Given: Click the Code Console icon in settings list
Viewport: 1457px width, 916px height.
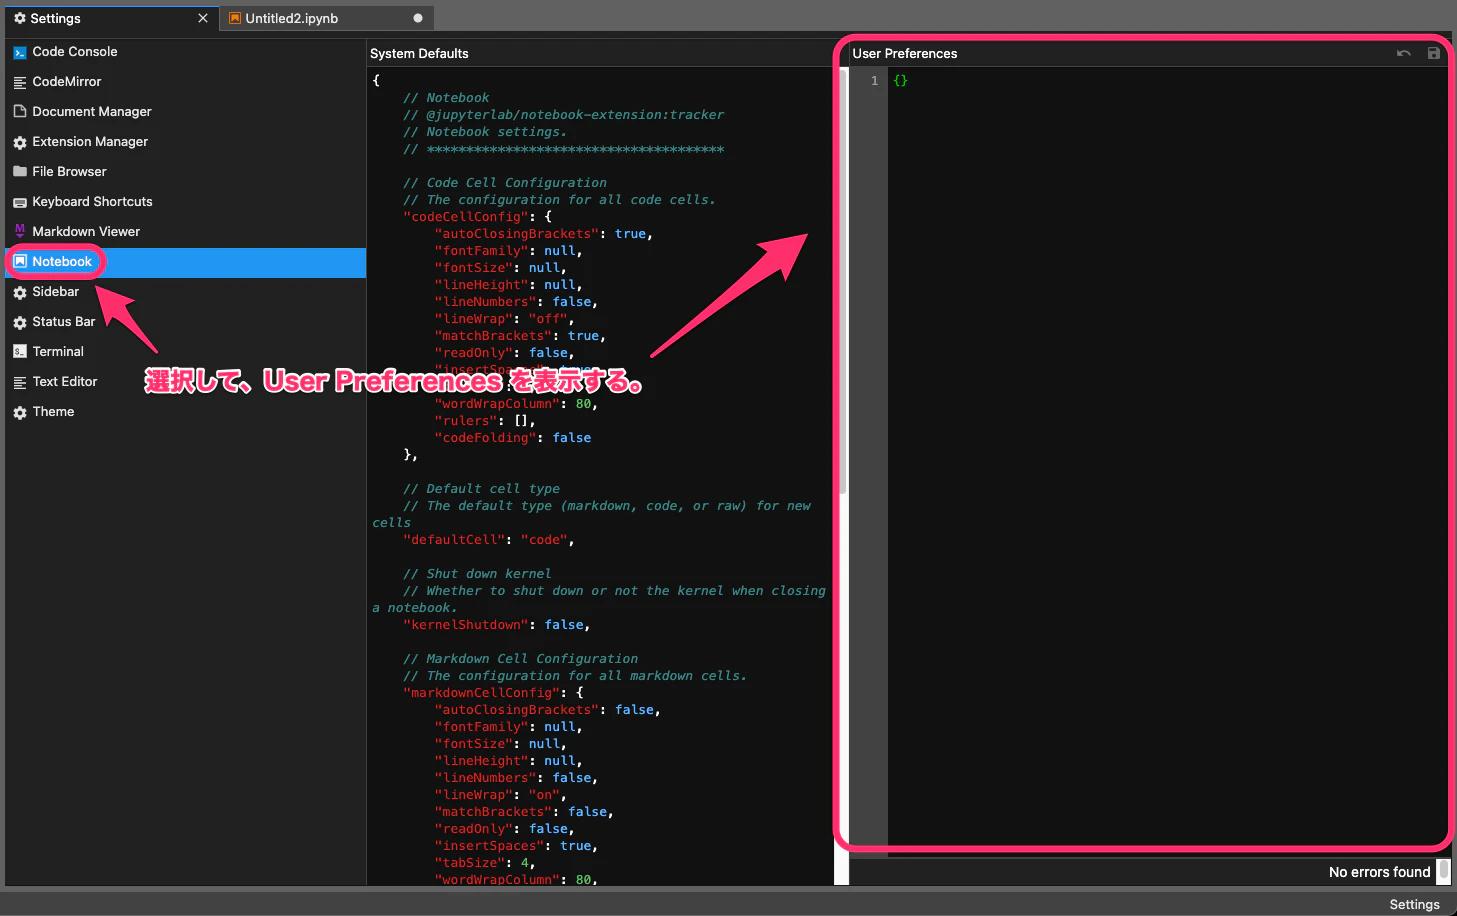Looking at the screenshot, I should [20, 52].
